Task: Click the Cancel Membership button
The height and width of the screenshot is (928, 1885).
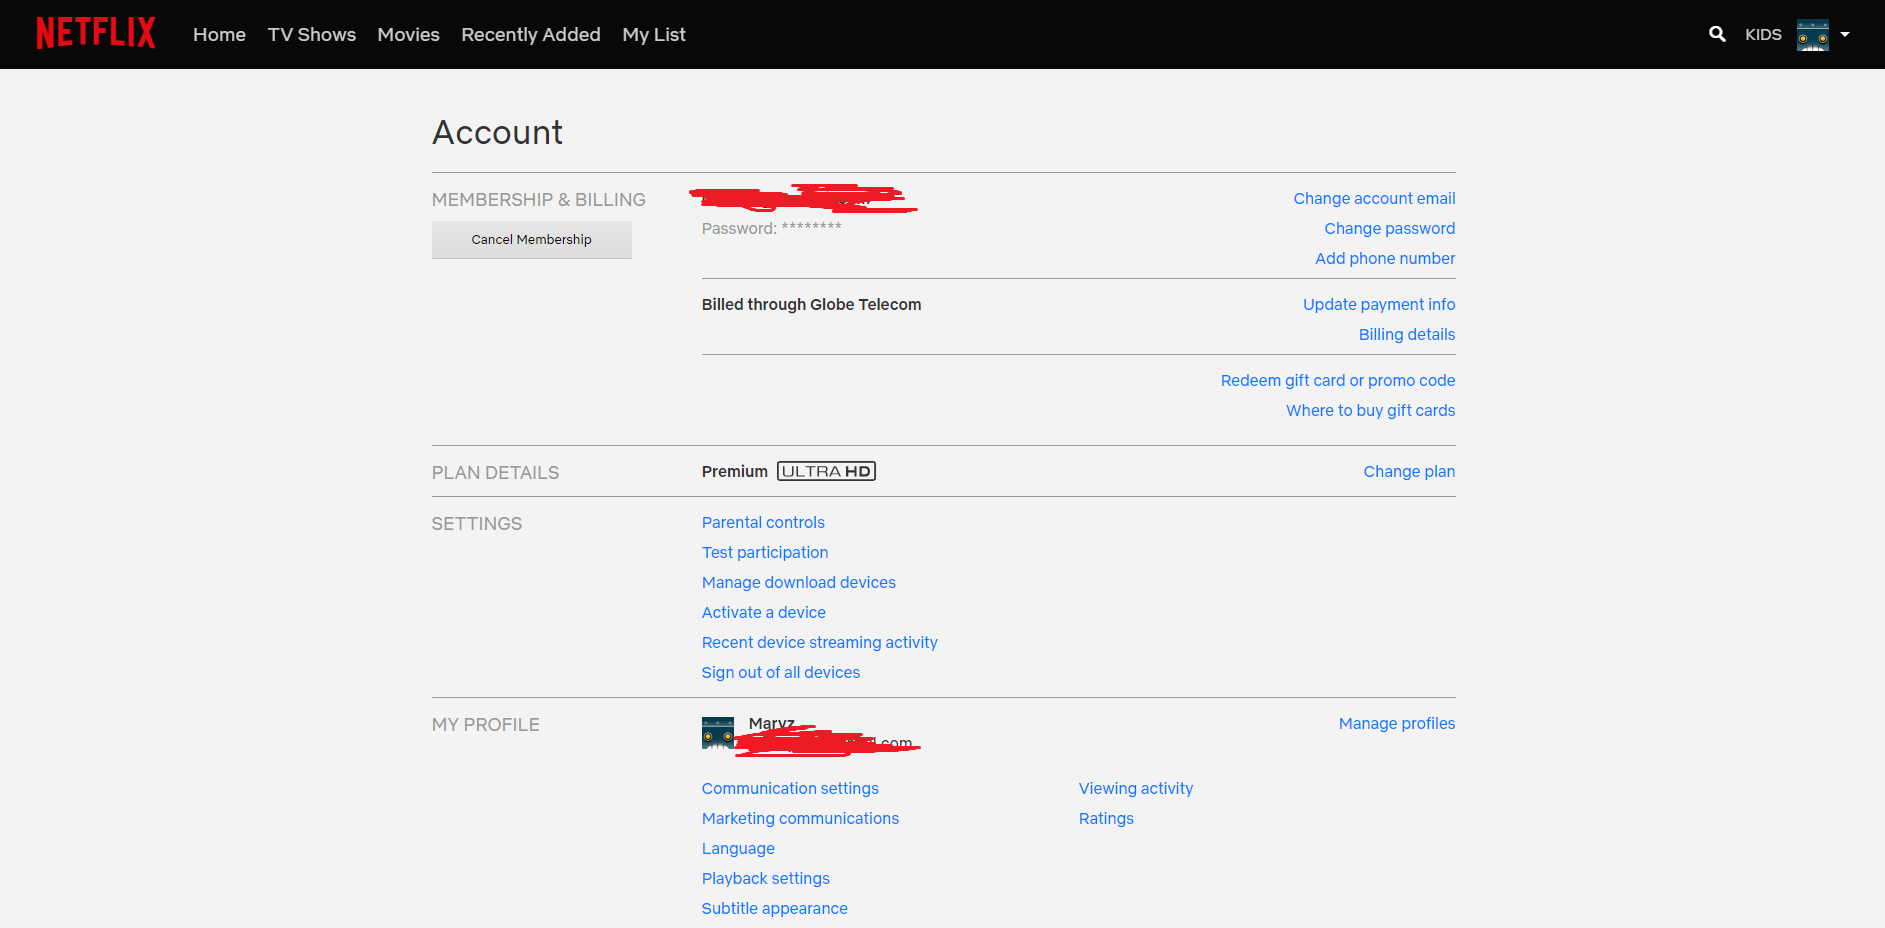Action: coord(532,240)
